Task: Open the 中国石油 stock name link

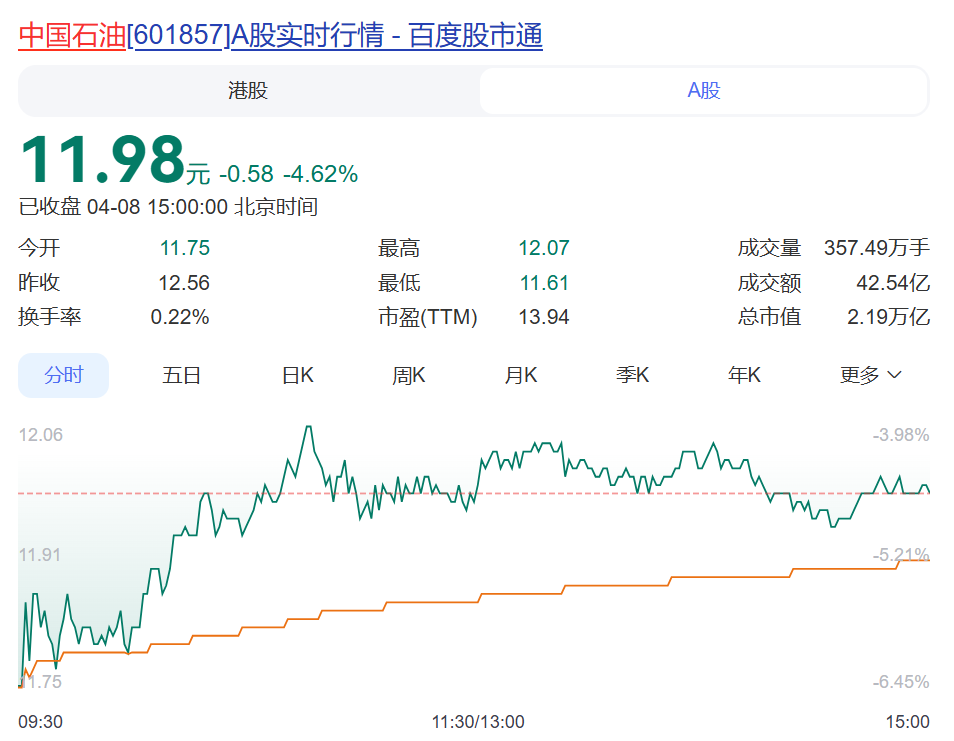Action: tap(73, 33)
